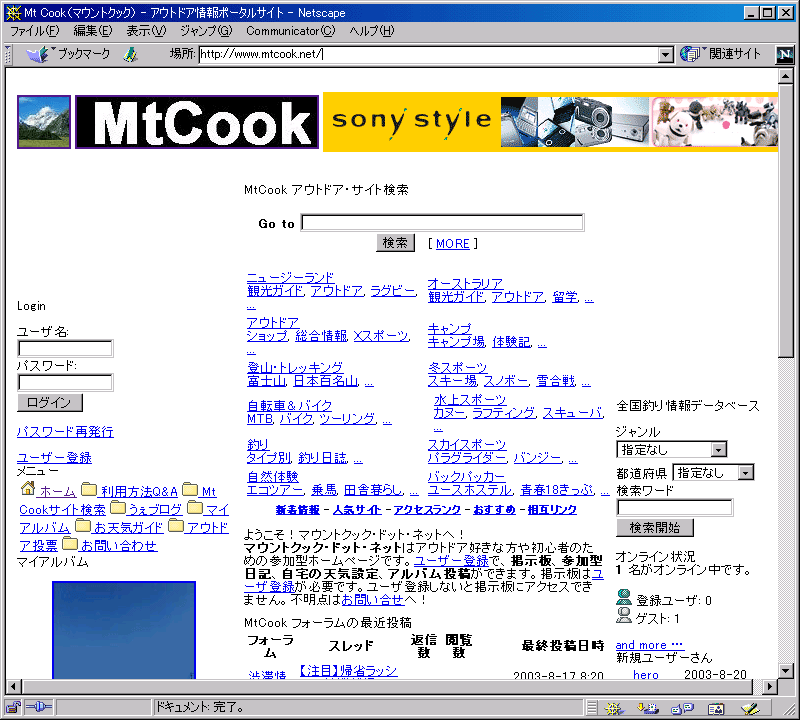The width and height of the screenshot is (800, 720).
Task: Click the horizontal scrollbar right arrow
Action: [x=770, y=686]
